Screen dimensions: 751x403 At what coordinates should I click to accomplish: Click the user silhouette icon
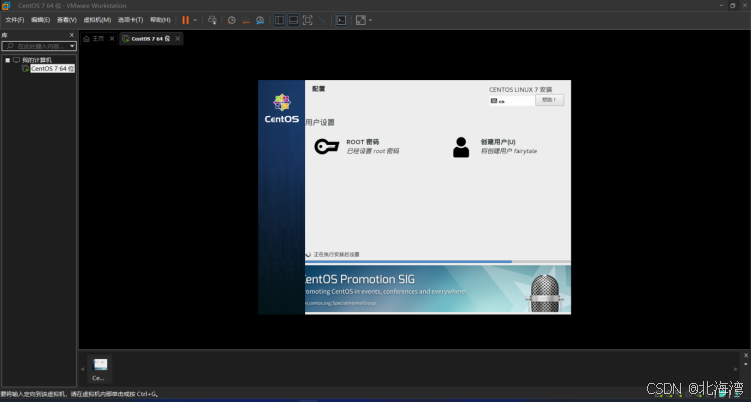pyautogui.click(x=461, y=147)
